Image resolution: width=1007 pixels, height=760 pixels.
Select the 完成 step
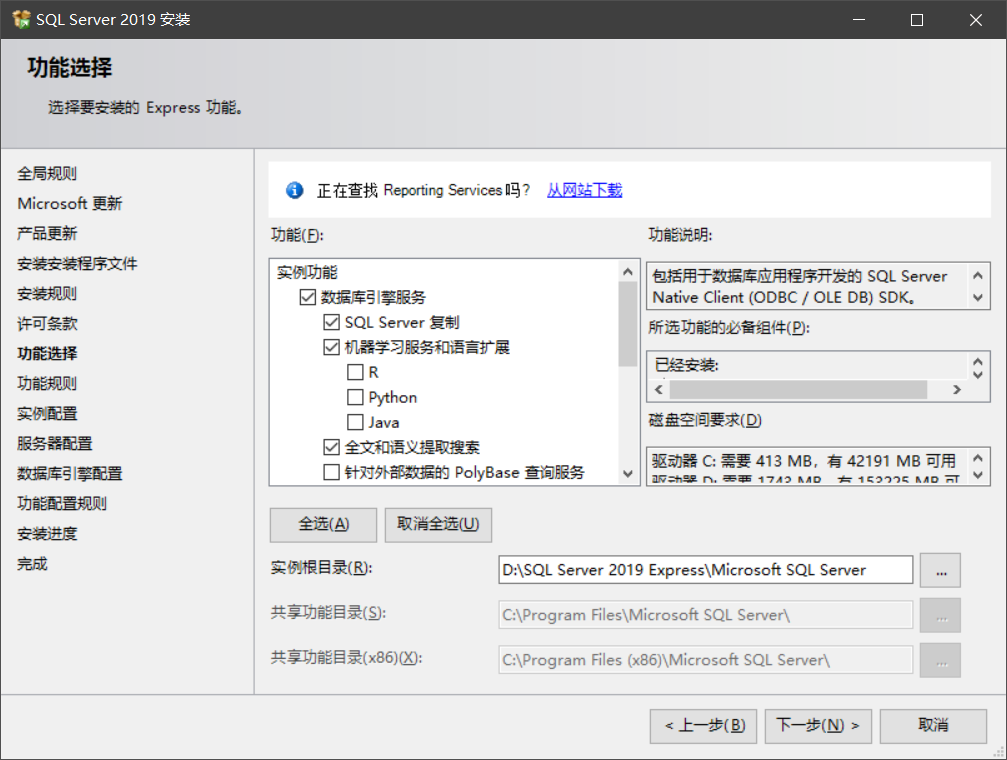[x=32, y=564]
